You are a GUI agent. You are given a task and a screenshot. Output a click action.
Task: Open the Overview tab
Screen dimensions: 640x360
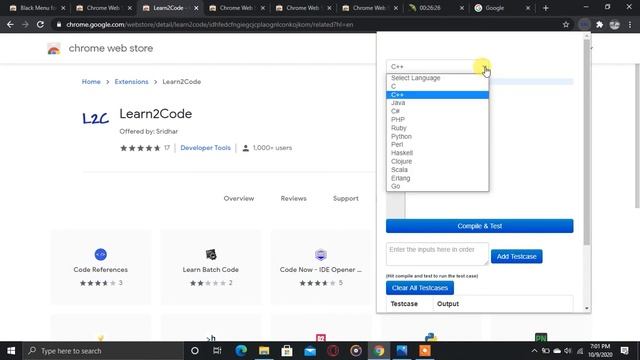239,198
